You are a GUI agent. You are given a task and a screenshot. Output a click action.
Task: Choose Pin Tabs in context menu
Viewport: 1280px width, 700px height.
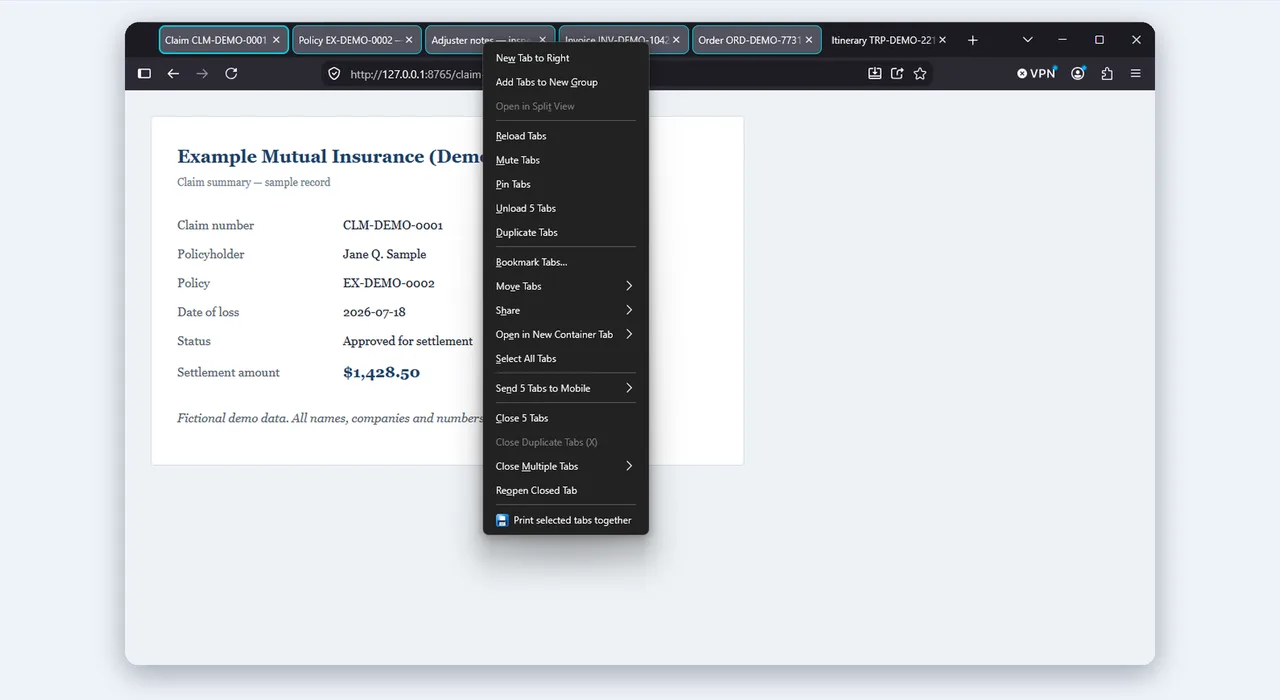[566, 184]
